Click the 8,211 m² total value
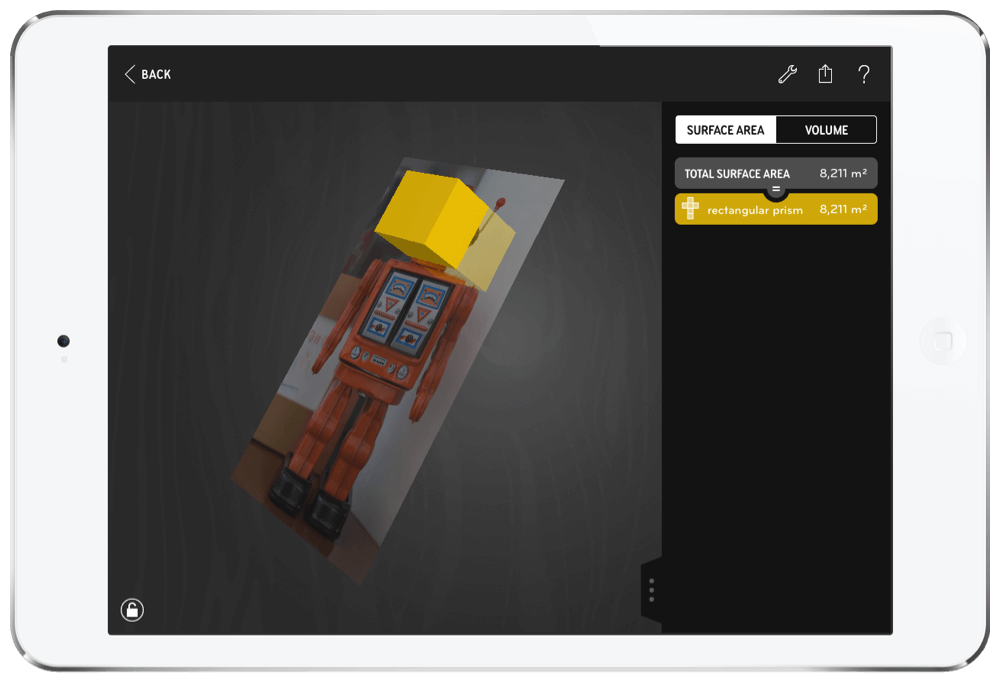Viewport: 1000px width, 686px height. click(x=842, y=173)
